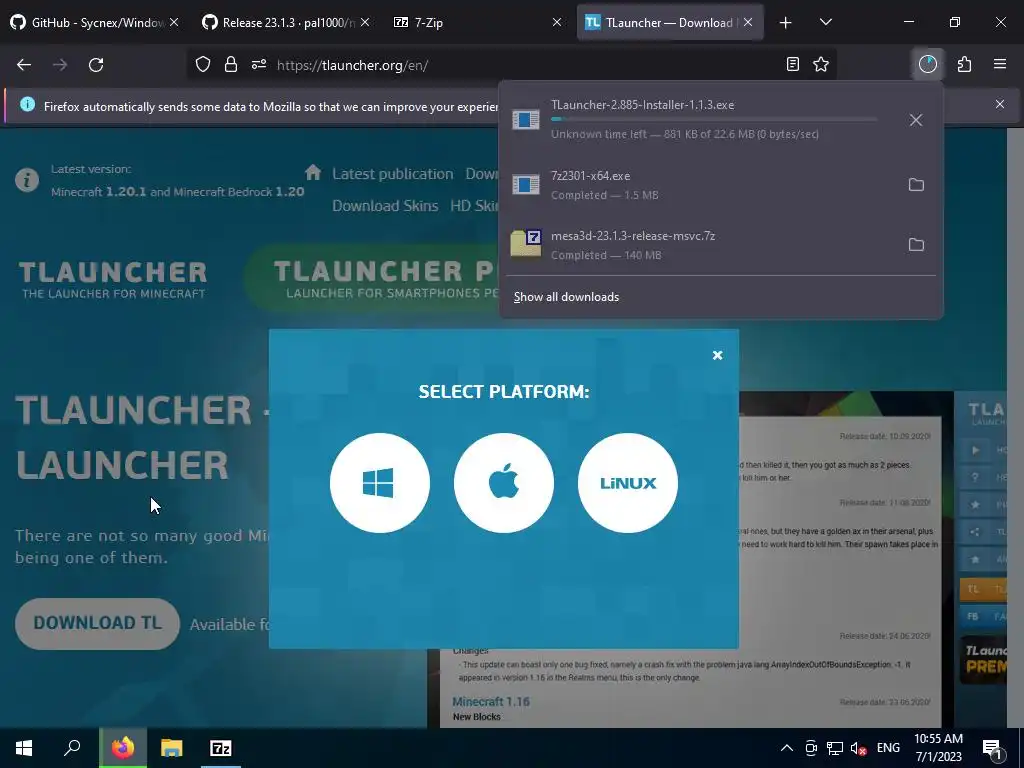Open folder containing 7z2301-x64.exe
Screen dimensions: 1024x768
point(916,185)
